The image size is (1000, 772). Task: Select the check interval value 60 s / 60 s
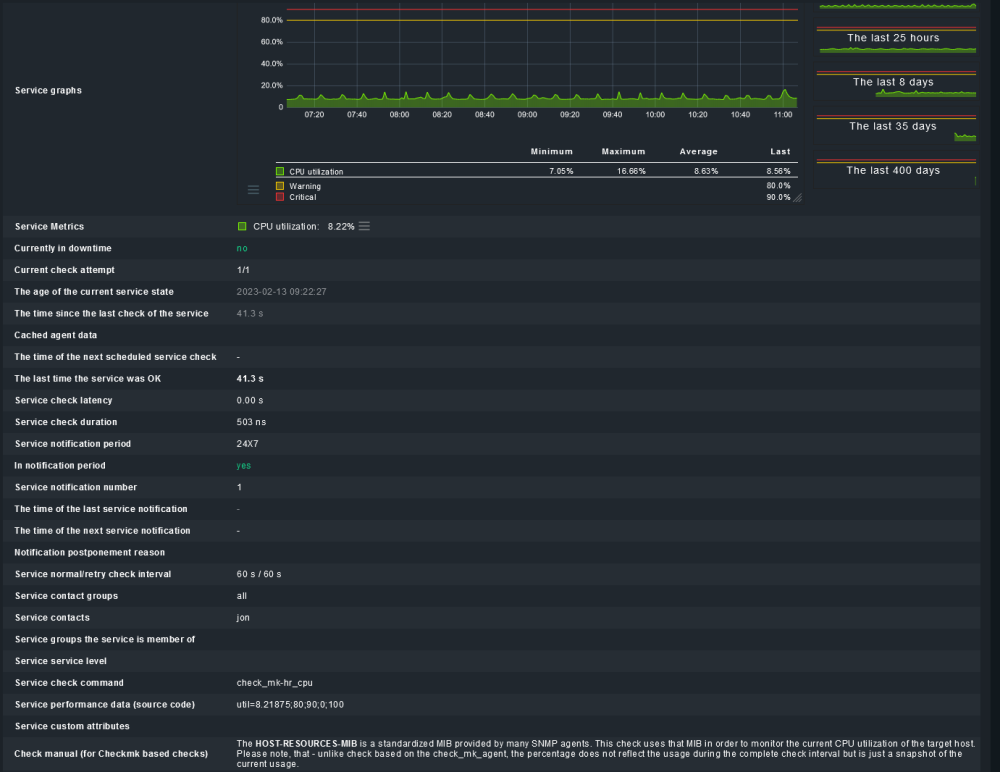pos(259,574)
